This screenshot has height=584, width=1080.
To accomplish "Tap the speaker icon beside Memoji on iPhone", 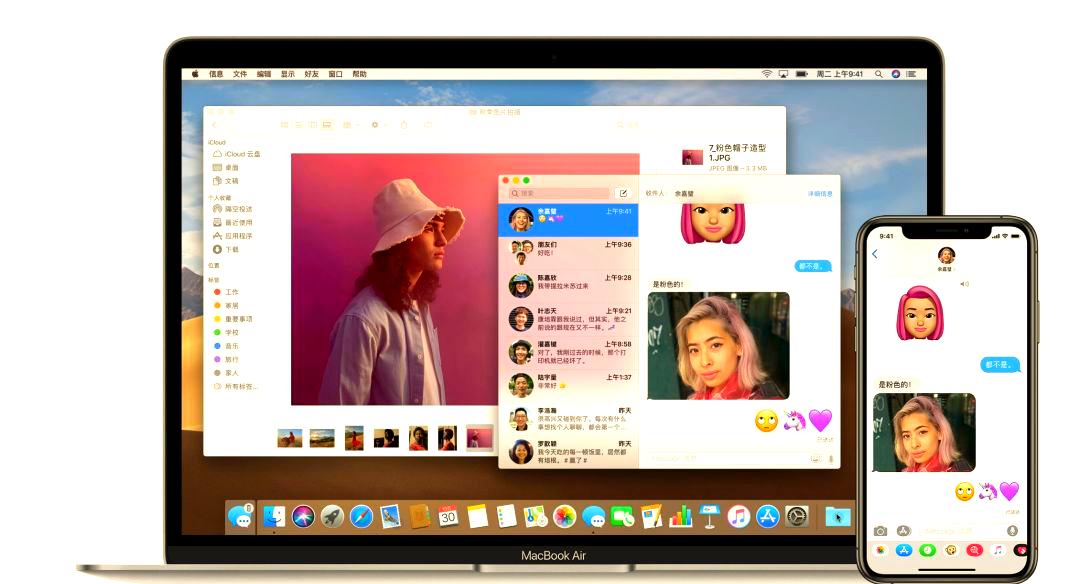I will [x=964, y=284].
